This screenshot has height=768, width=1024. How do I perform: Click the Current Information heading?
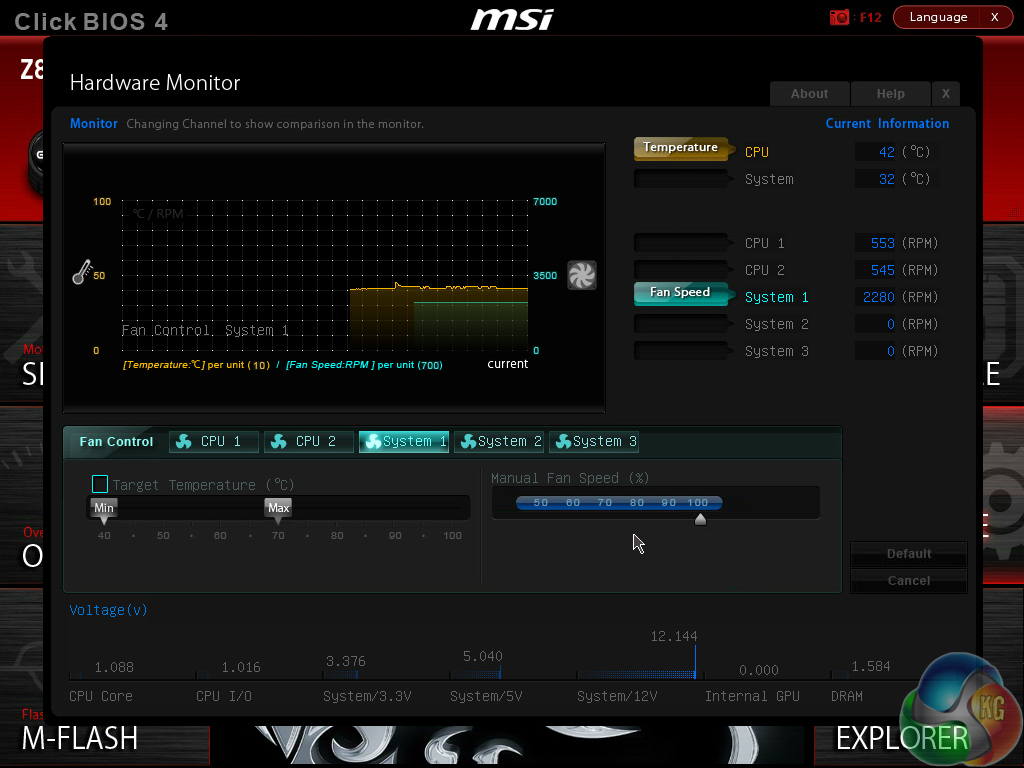887,123
